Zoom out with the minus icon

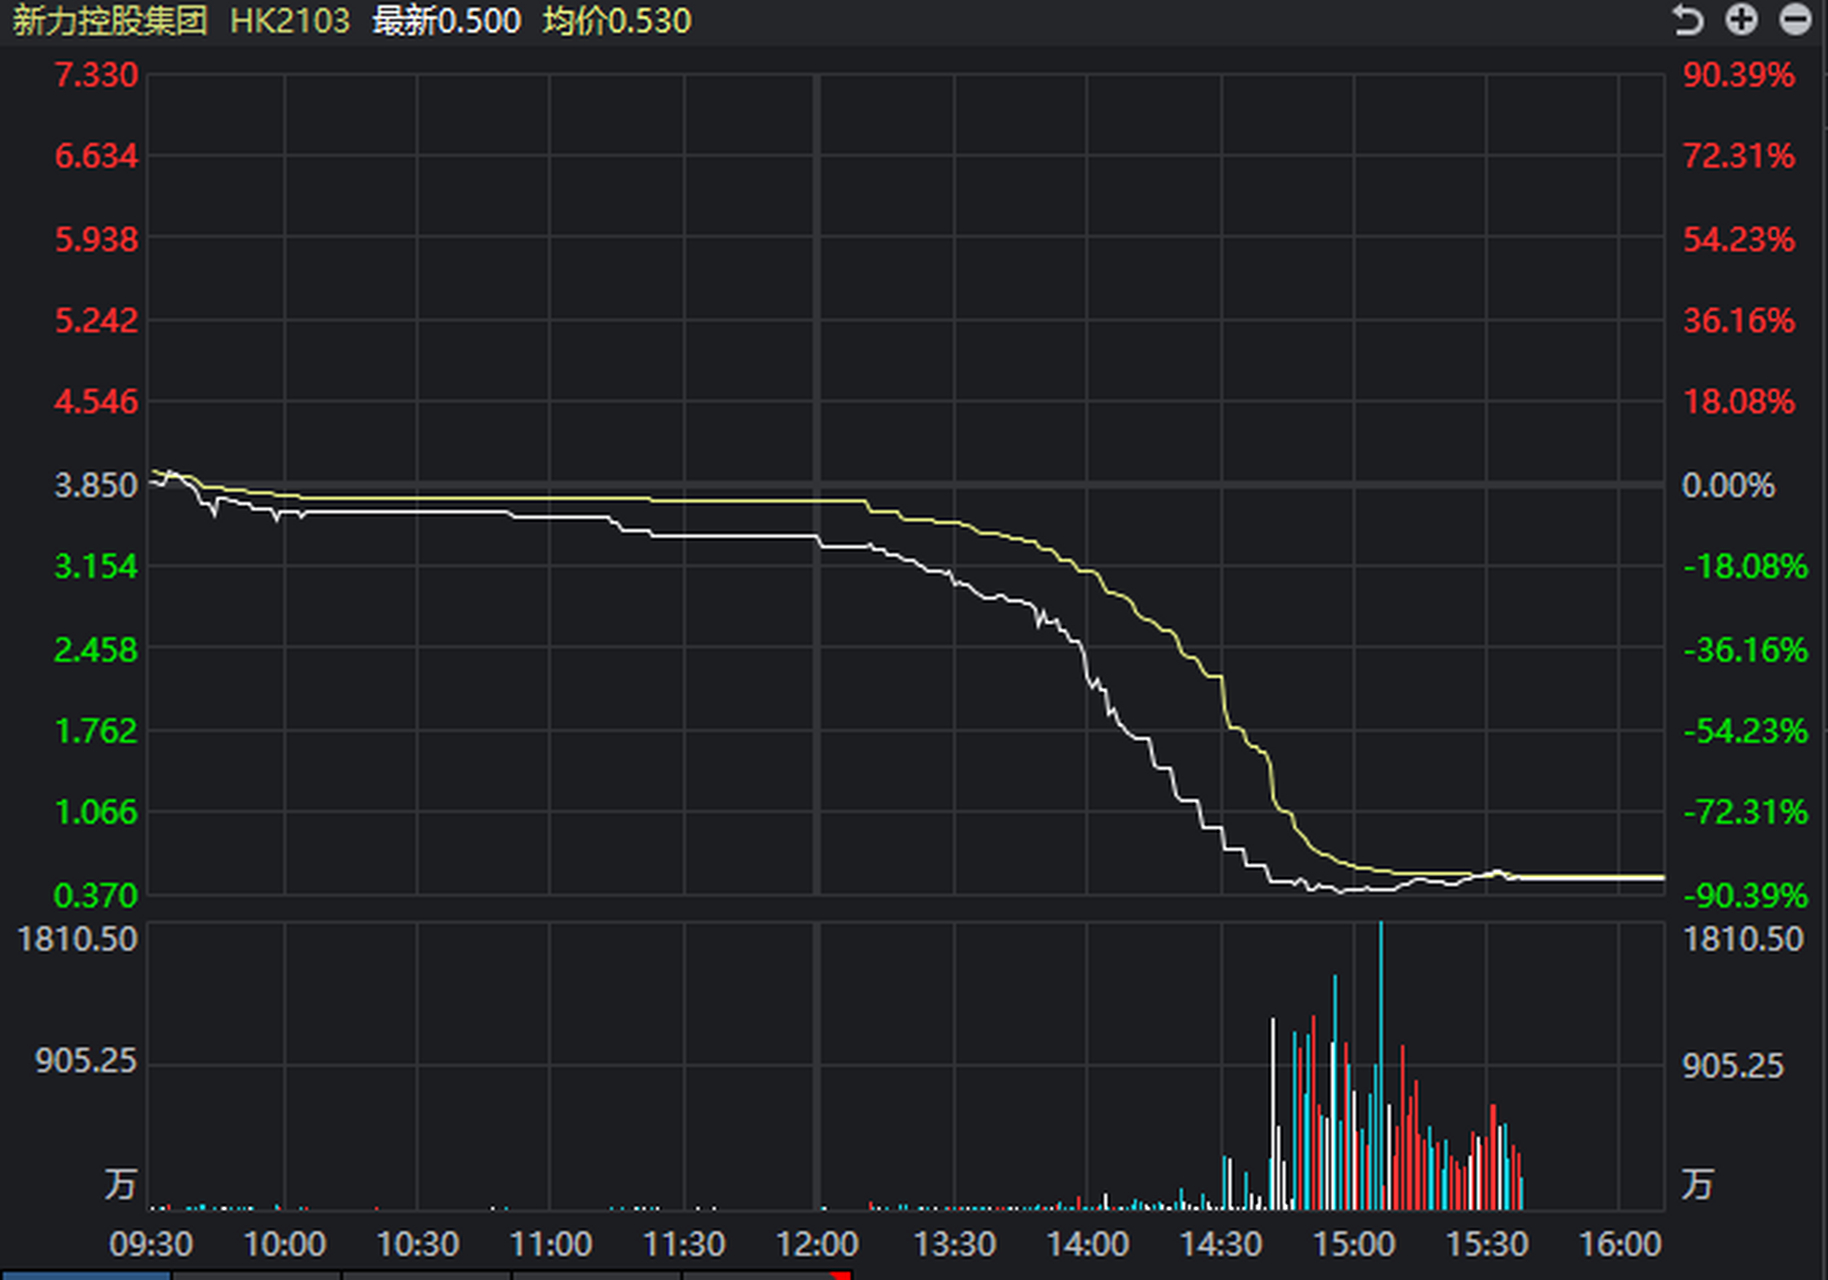pos(1796,20)
